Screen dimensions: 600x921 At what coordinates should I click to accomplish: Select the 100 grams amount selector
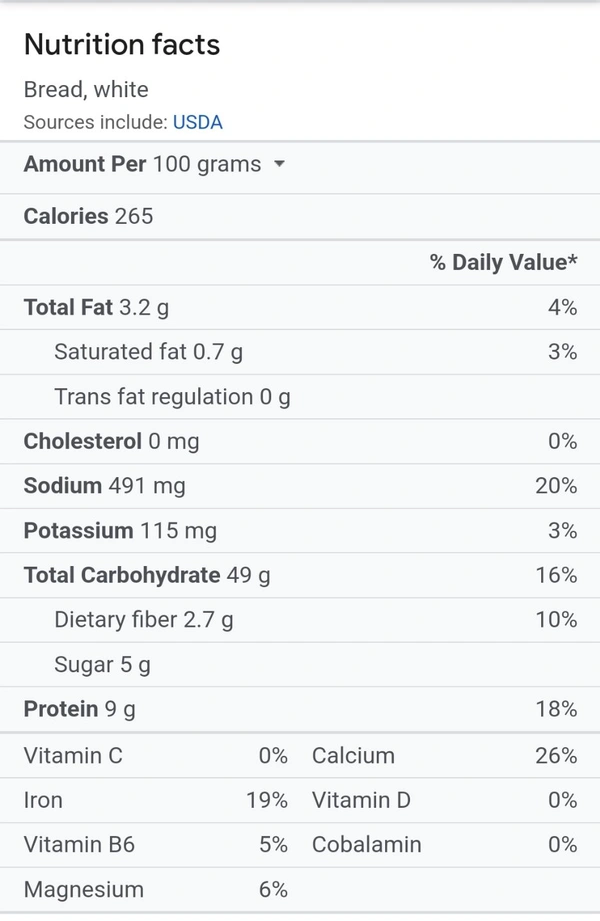[206, 164]
